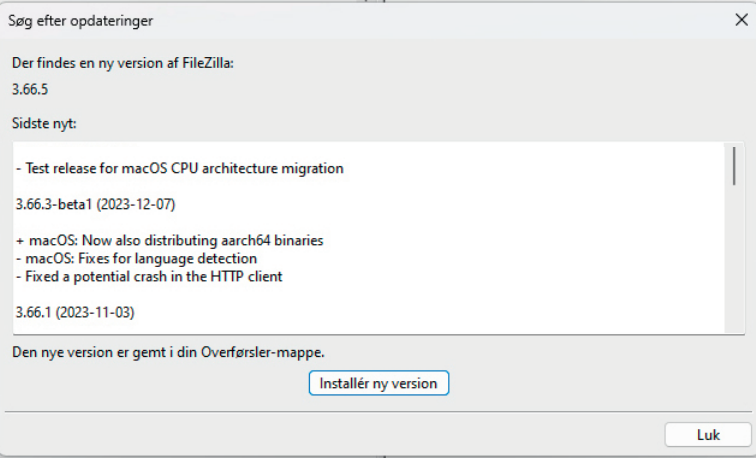Click the Test release for macOS line
756x458 pixels.
click(x=180, y=169)
